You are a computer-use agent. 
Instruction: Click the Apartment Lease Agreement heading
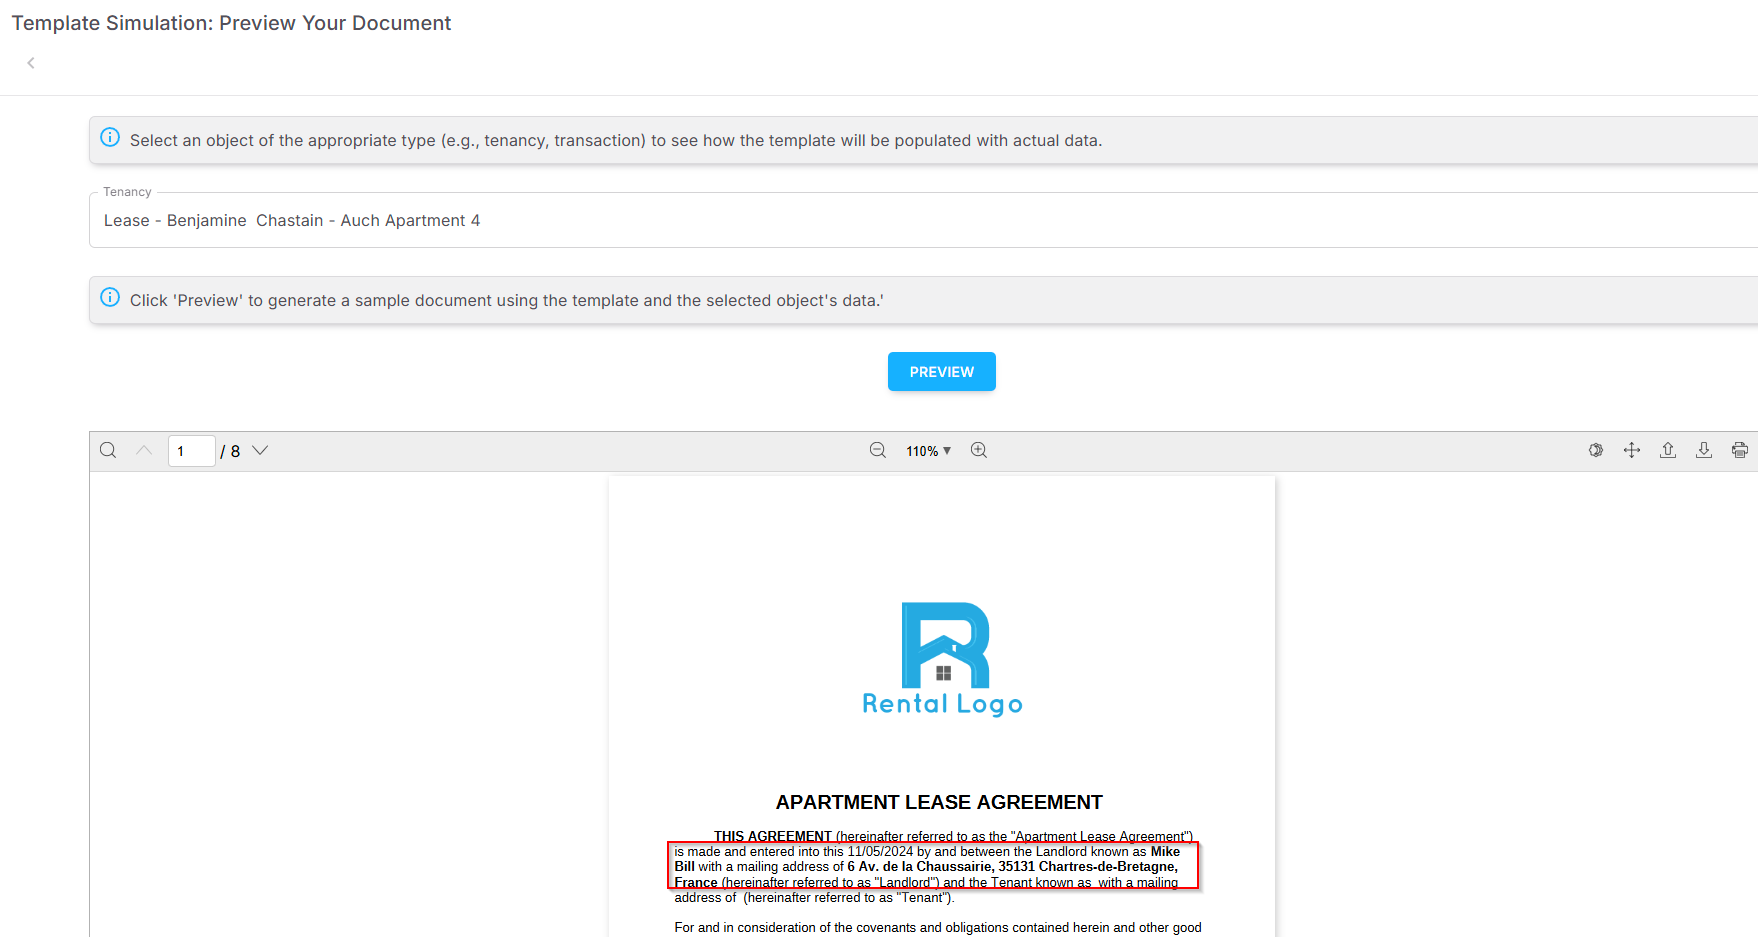pyautogui.click(x=939, y=803)
